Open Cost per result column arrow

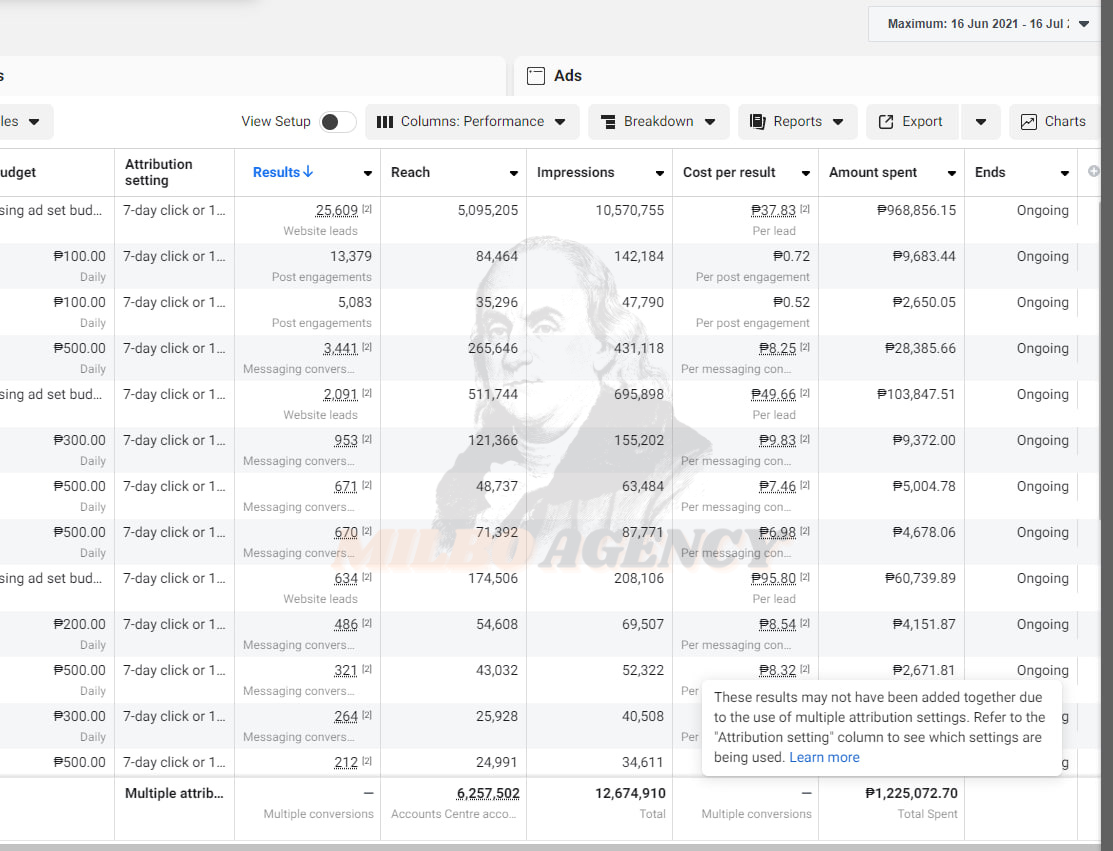click(x=806, y=173)
